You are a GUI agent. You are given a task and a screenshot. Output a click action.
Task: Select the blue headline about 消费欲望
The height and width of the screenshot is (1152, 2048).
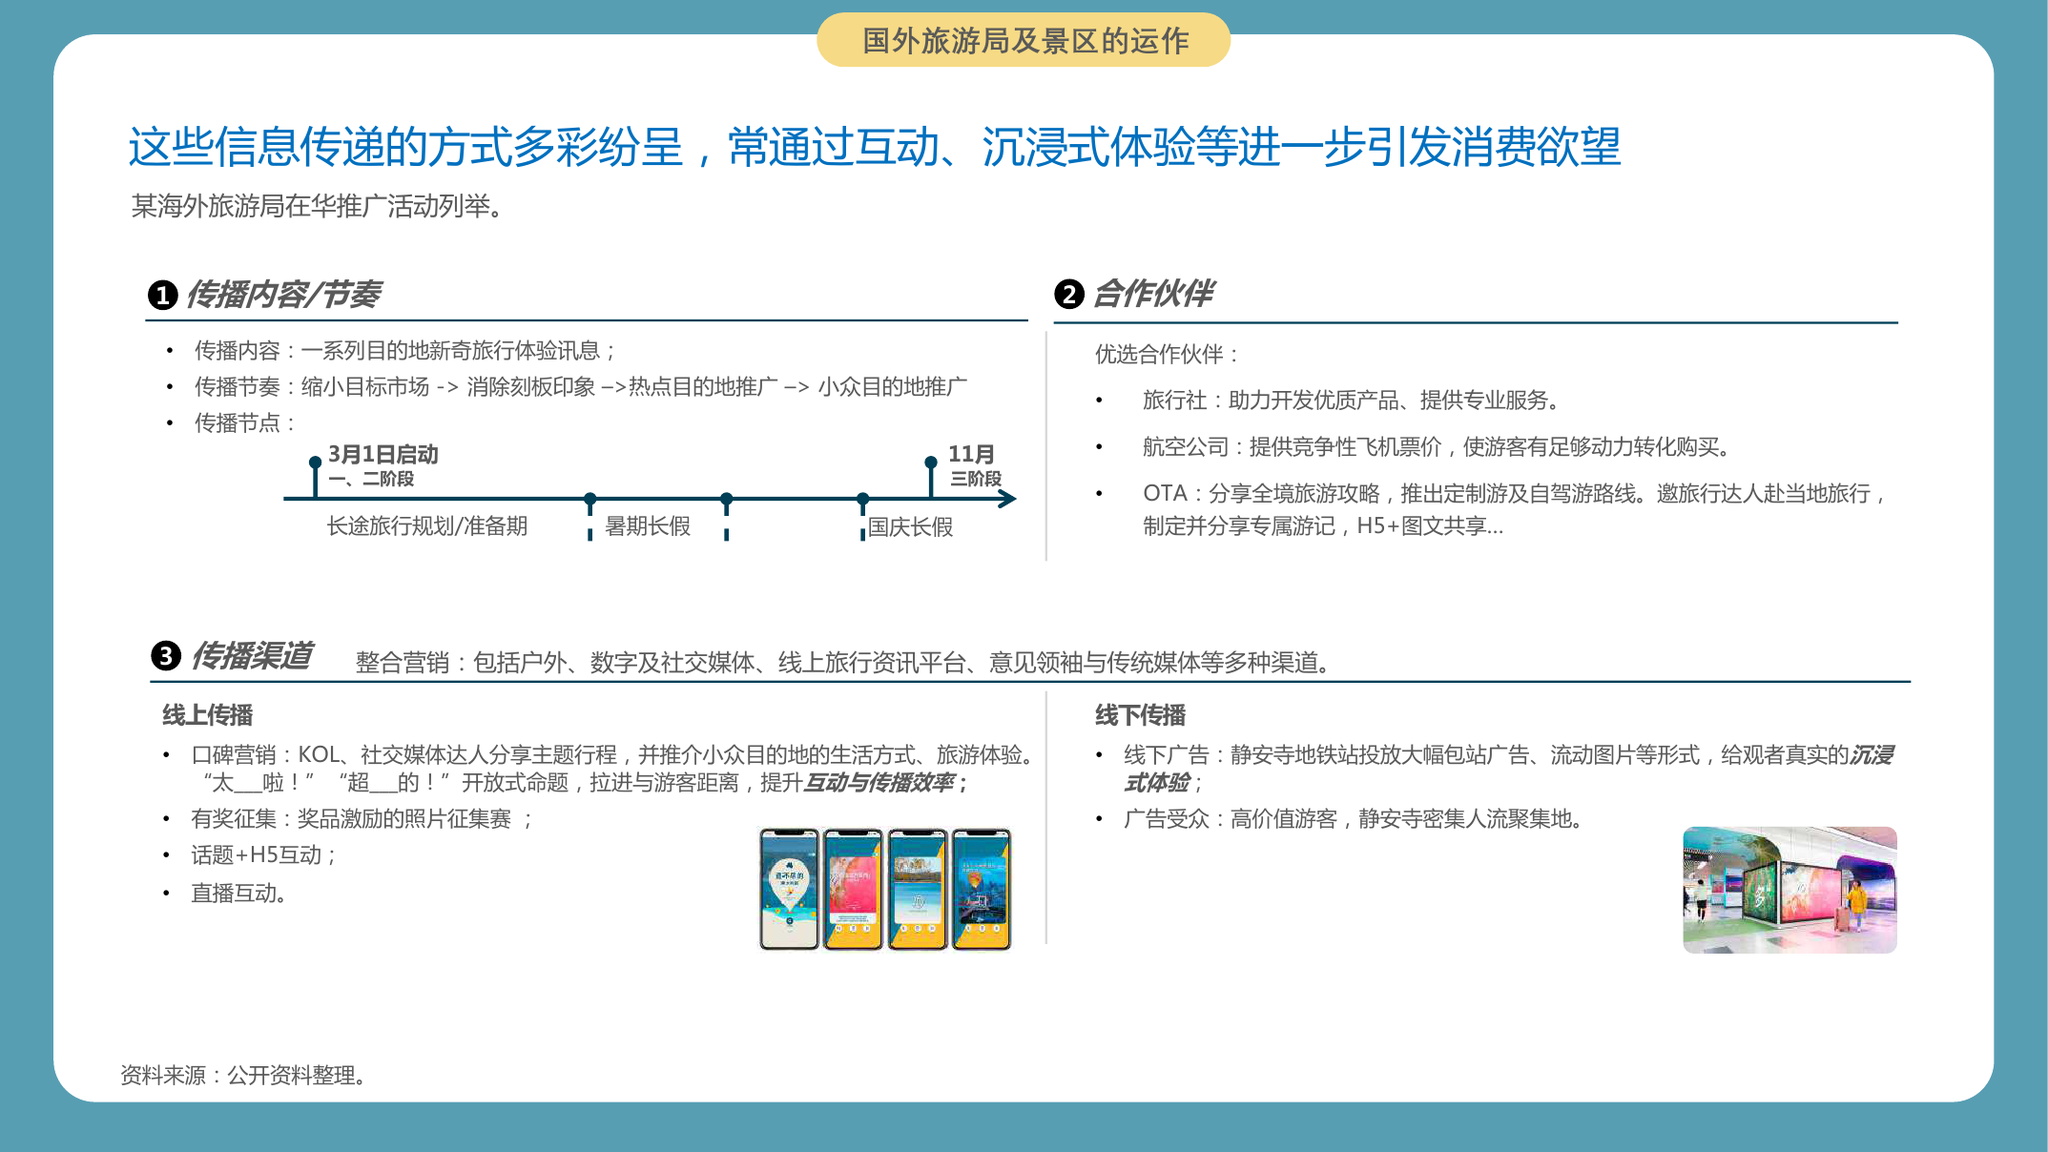tap(874, 147)
